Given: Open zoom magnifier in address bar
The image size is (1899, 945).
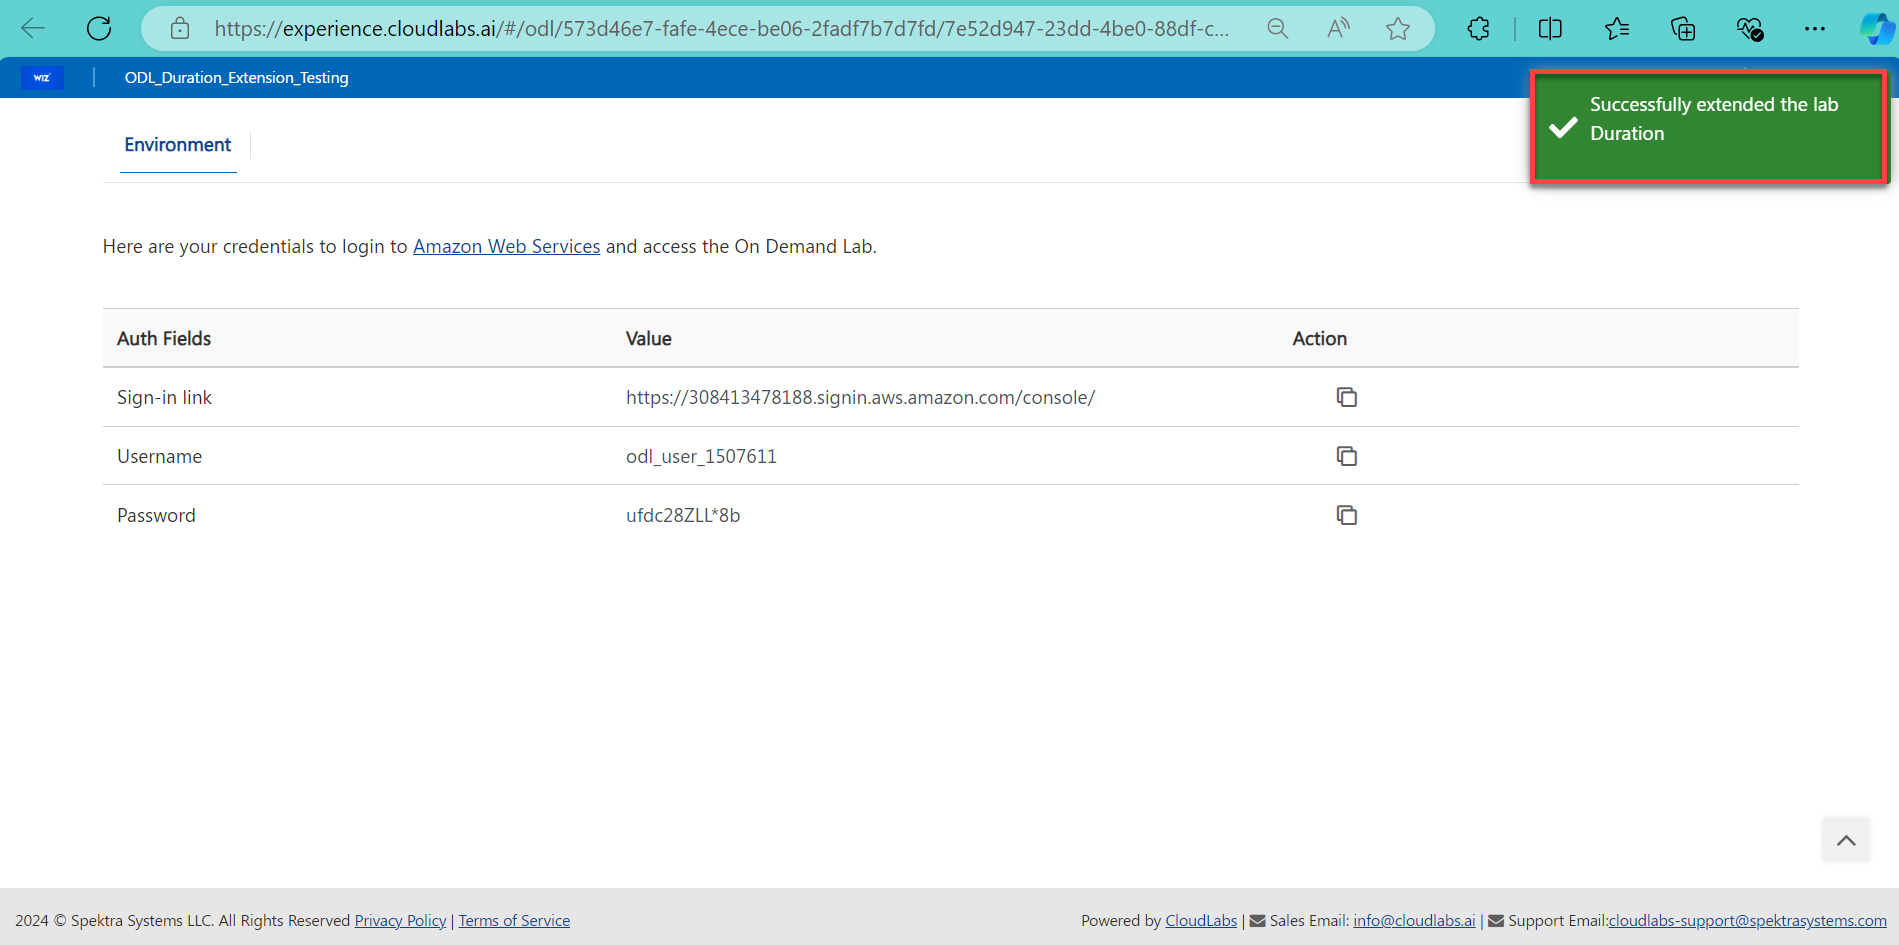Looking at the screenshot, I should coord(1277,29).
